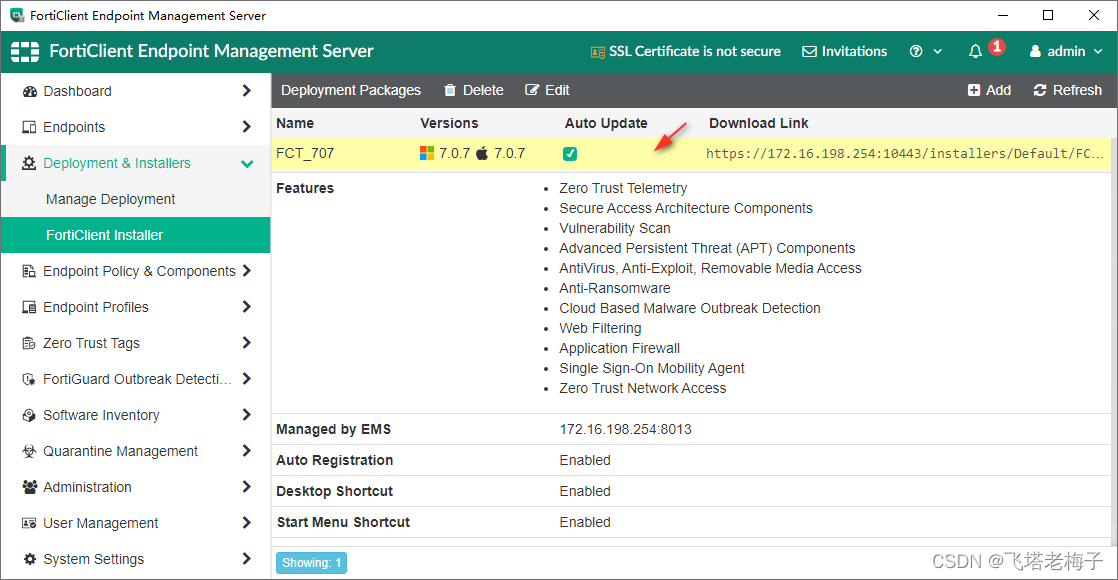Click the Name column header
Viewport: 1118px width, 580px height.
click(295, 123)
